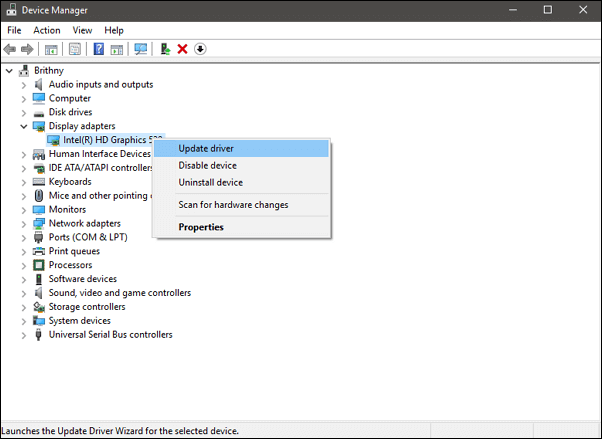Image resolution: width=602 pixels, height=439 pixels.
Task: Expand the Network adapters category
Action: click(x=24, y=224)
